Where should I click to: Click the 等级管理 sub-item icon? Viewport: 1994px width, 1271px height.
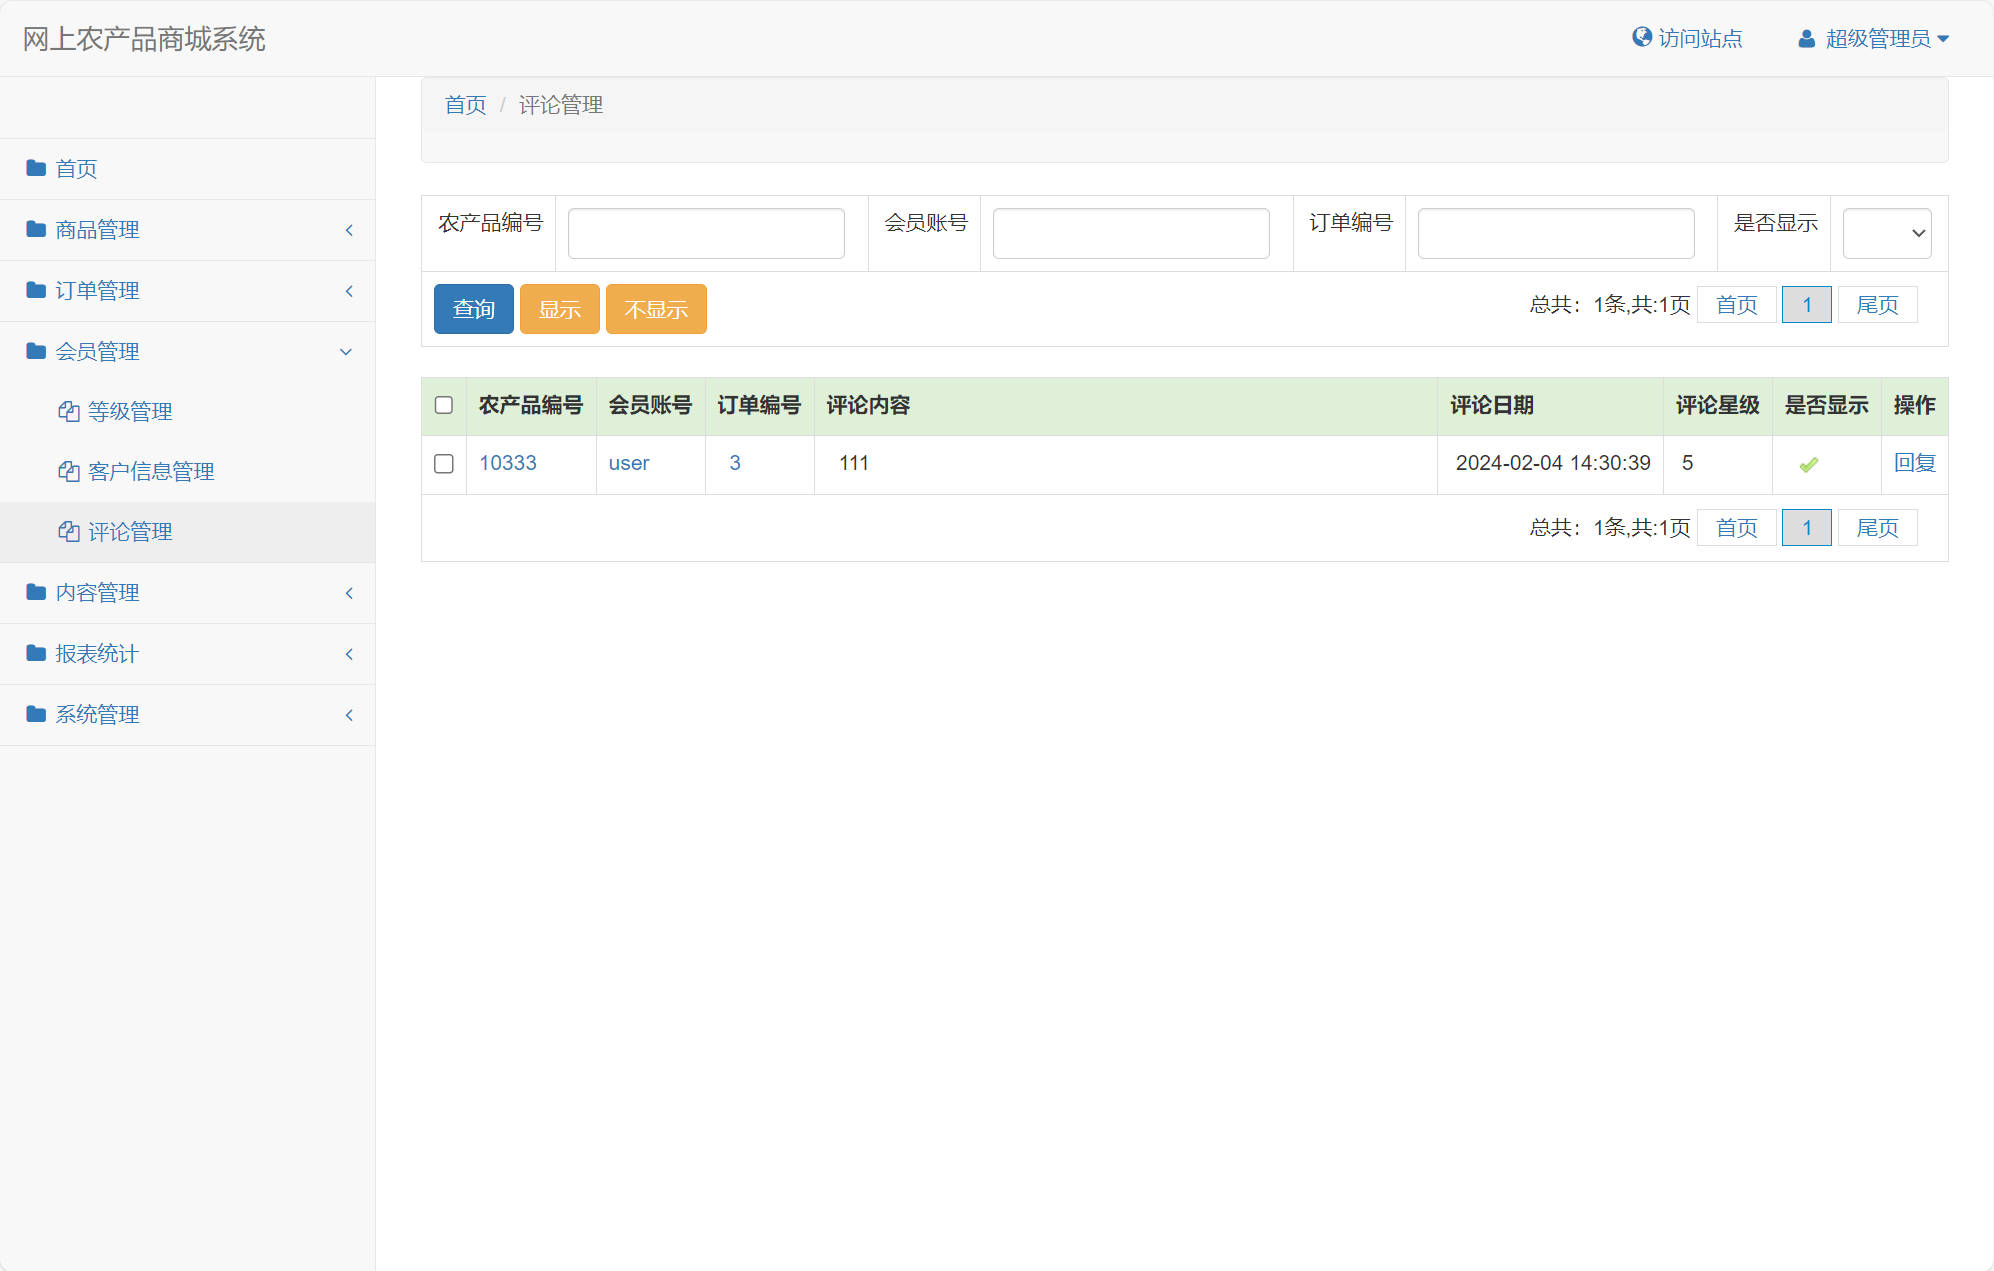point(67,410)
